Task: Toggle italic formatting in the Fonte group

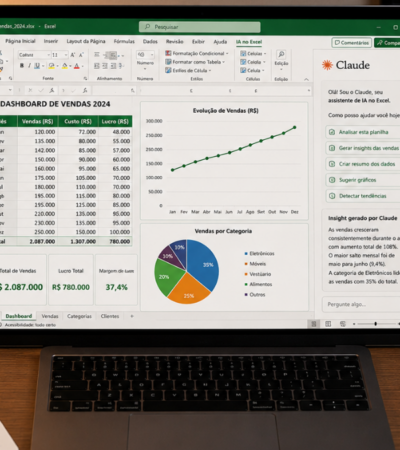Action: coord(29,66)
